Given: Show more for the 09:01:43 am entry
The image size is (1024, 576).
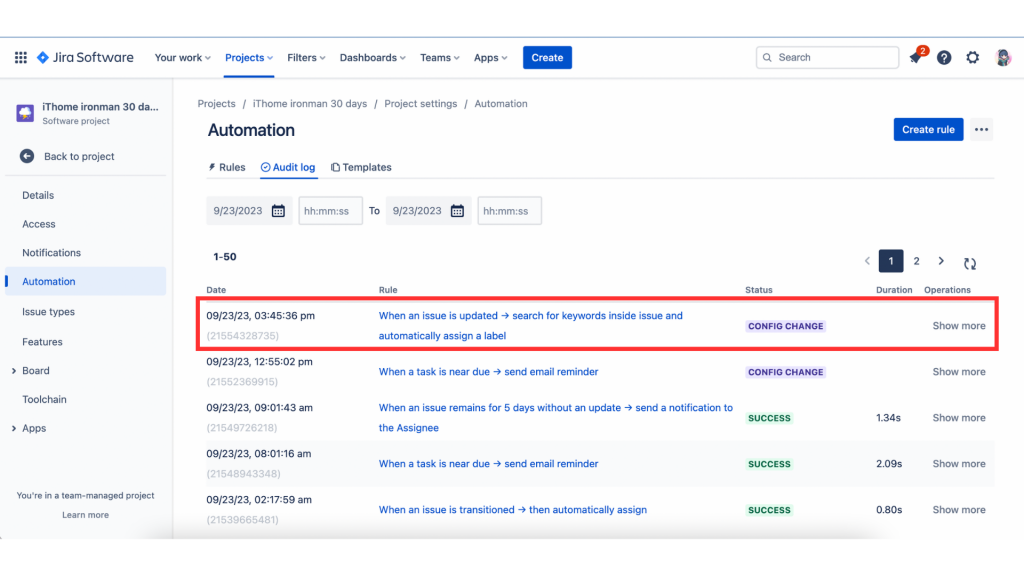Looking at the screenshot, I should coord(959,418).
